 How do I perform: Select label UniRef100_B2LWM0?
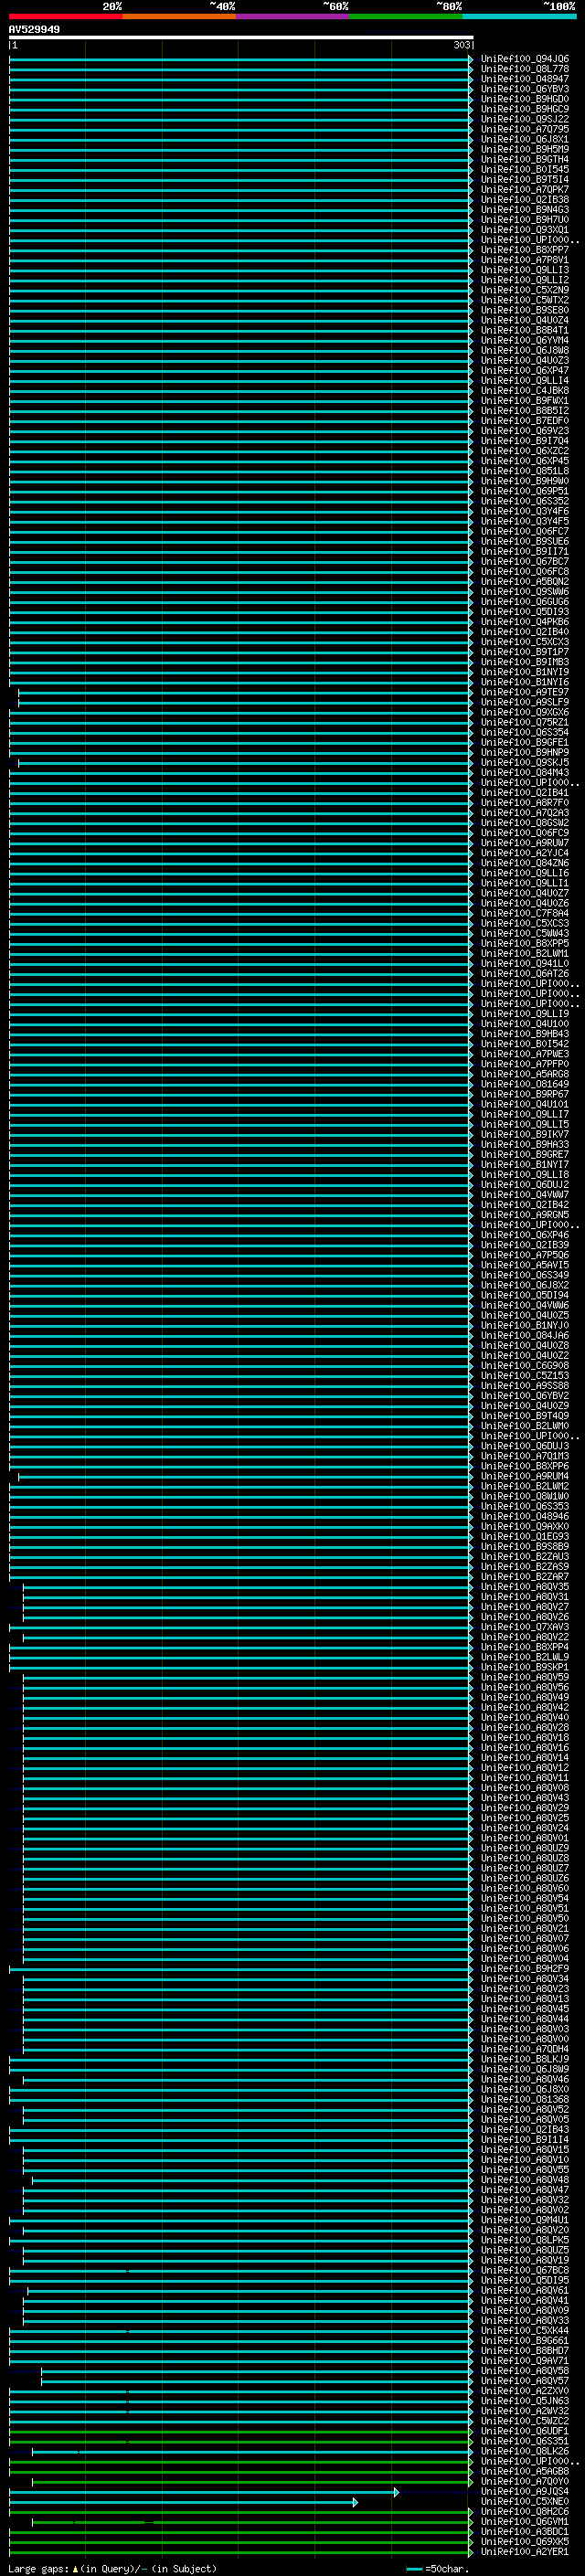525,1426
